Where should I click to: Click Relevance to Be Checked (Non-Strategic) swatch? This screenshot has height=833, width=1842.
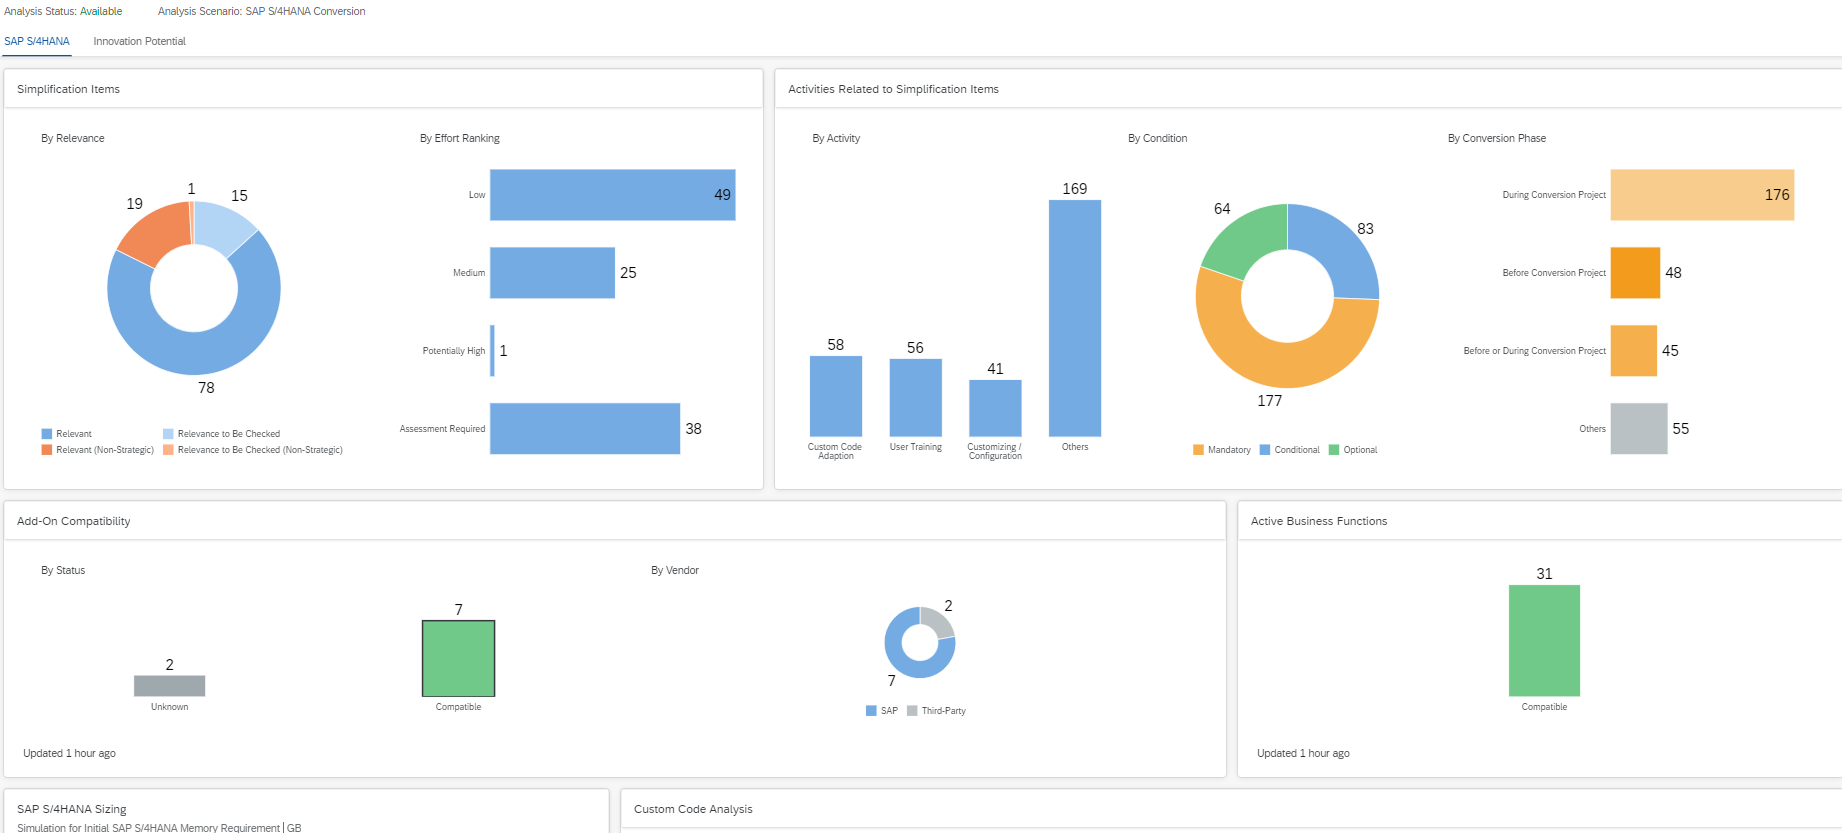coord(168,450)
